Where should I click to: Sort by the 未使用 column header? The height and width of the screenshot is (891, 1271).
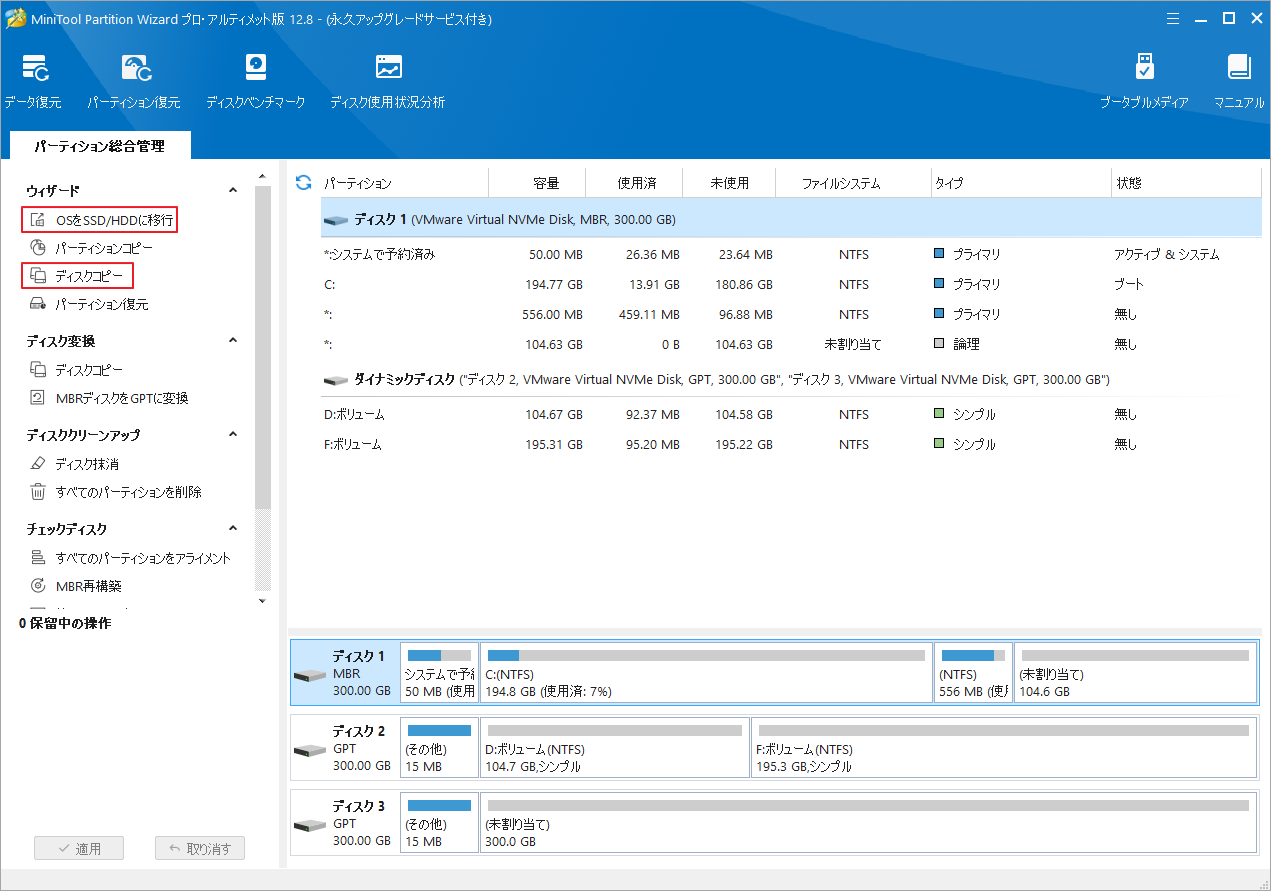pyautogui.click(x=729, y=183)
